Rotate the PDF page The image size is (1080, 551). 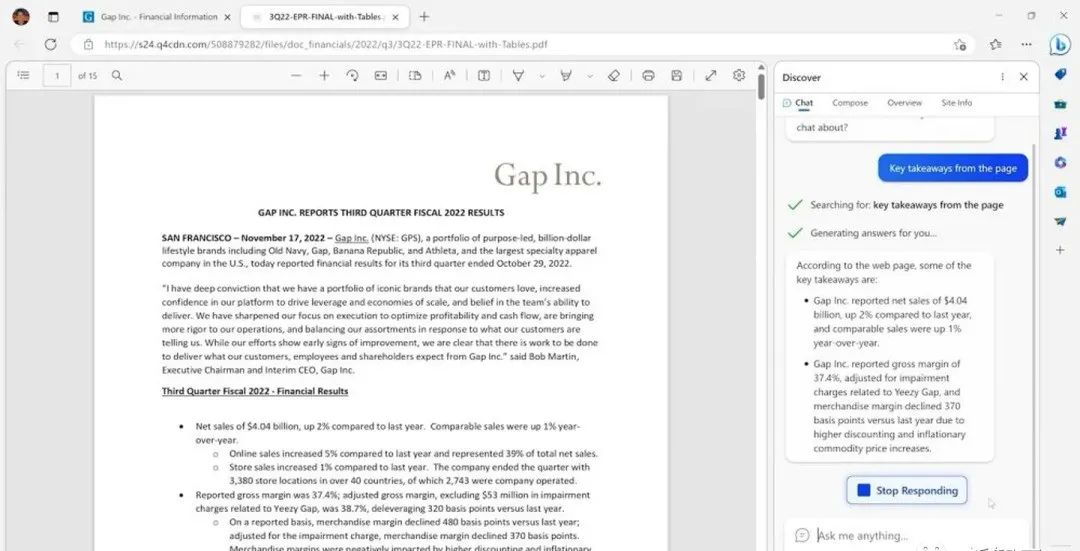coord(352,76)
